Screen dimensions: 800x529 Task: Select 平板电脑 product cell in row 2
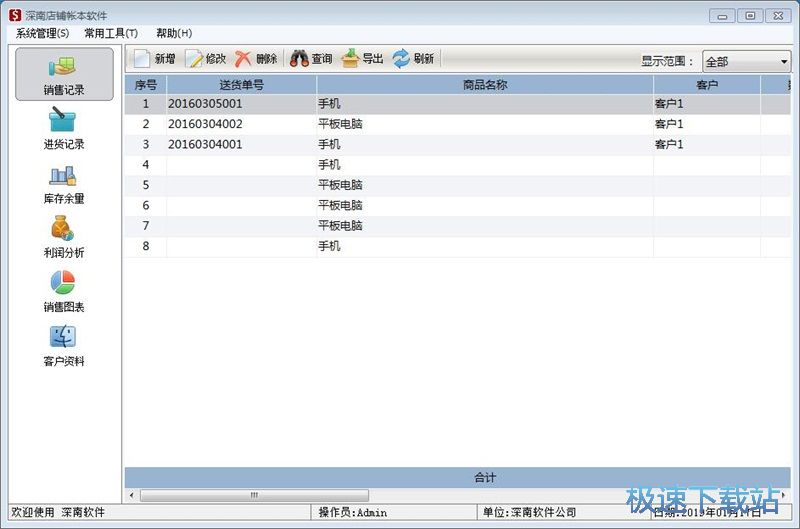485,124
